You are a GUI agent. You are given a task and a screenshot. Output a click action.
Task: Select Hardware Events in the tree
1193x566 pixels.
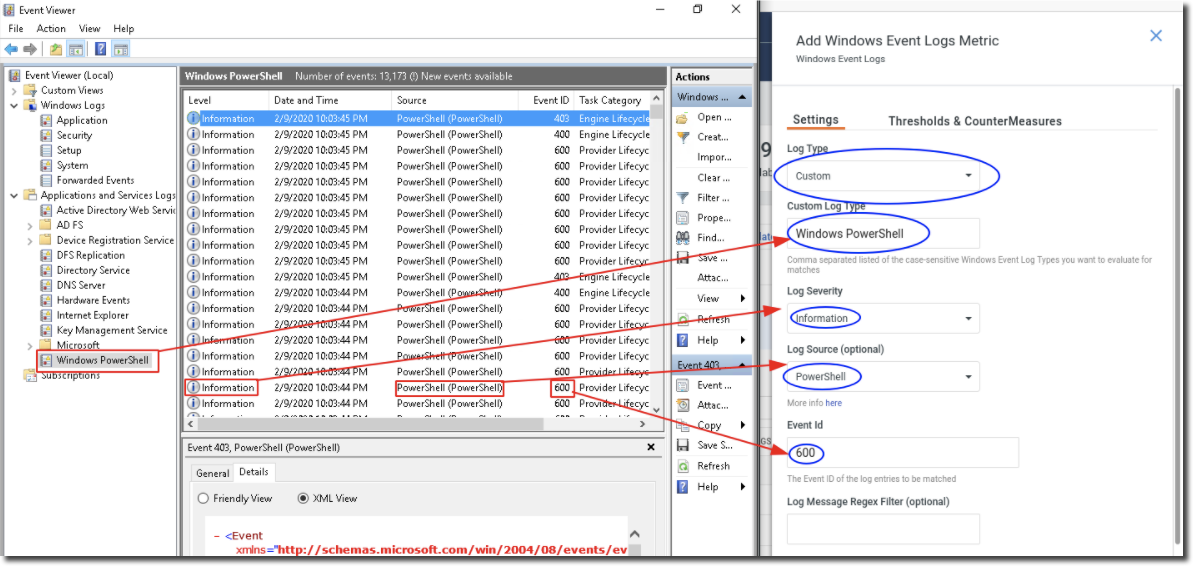coord(93,300)
